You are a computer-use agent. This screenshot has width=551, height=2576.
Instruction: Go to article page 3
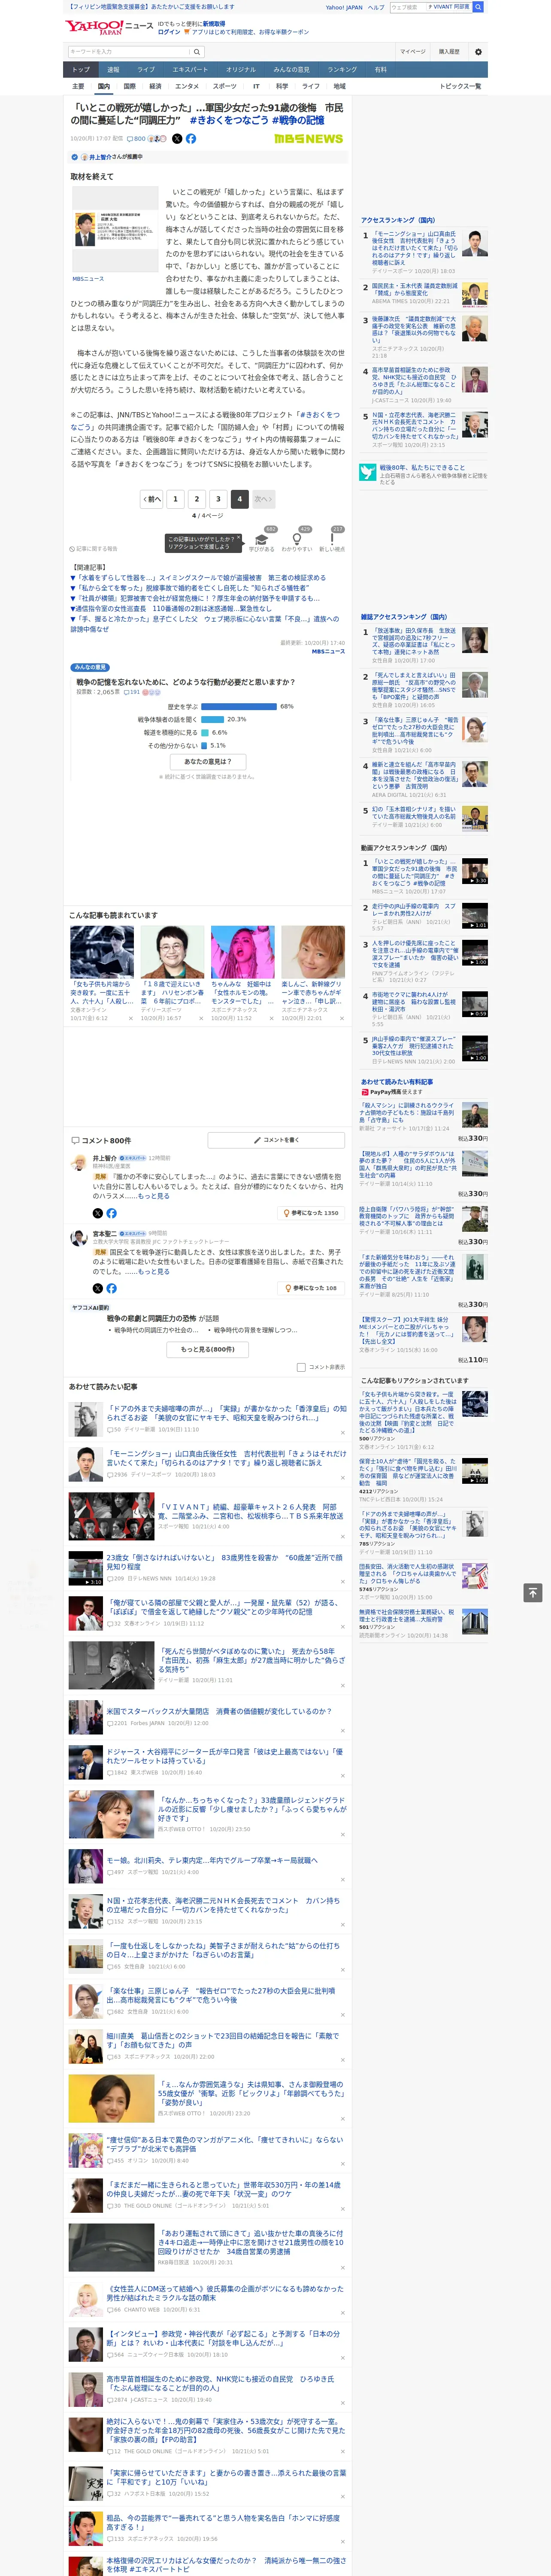(x=217, y=498)
